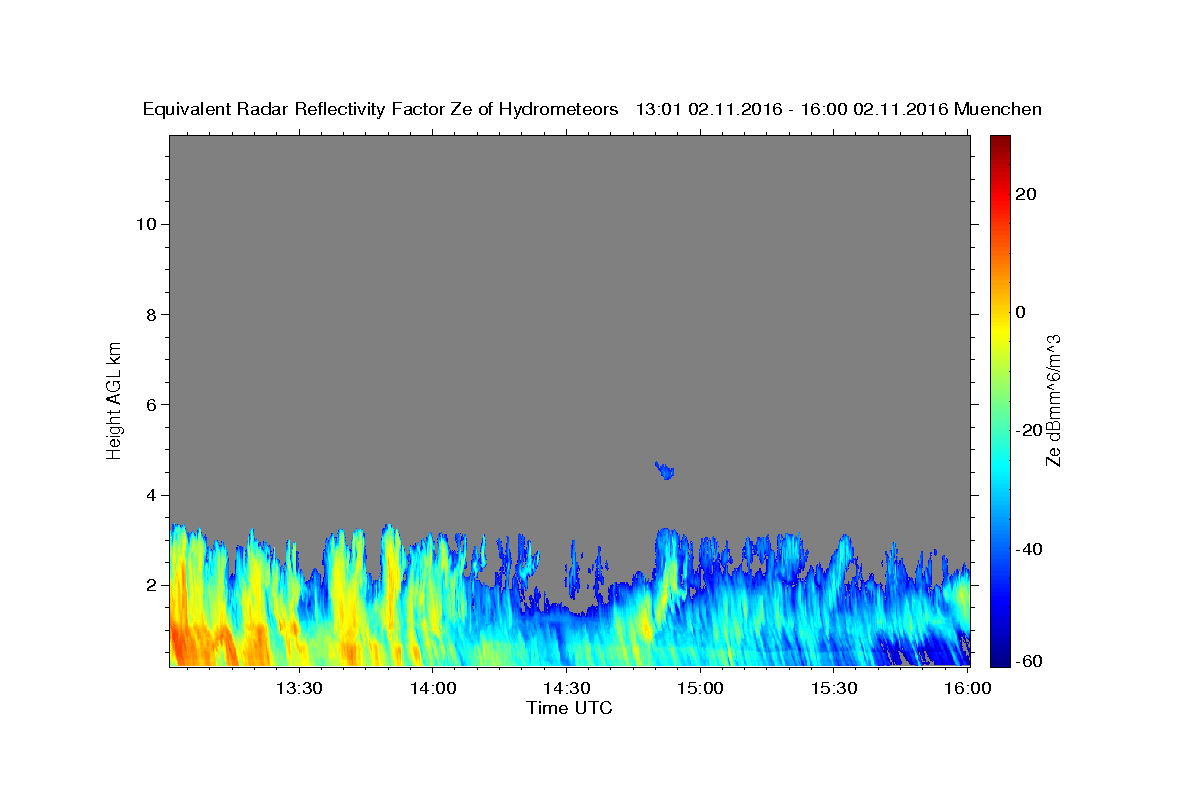Click the colorbar's 20 value label
The width and height of the screenshot is (1200, 800).
tap(1024, 194)
